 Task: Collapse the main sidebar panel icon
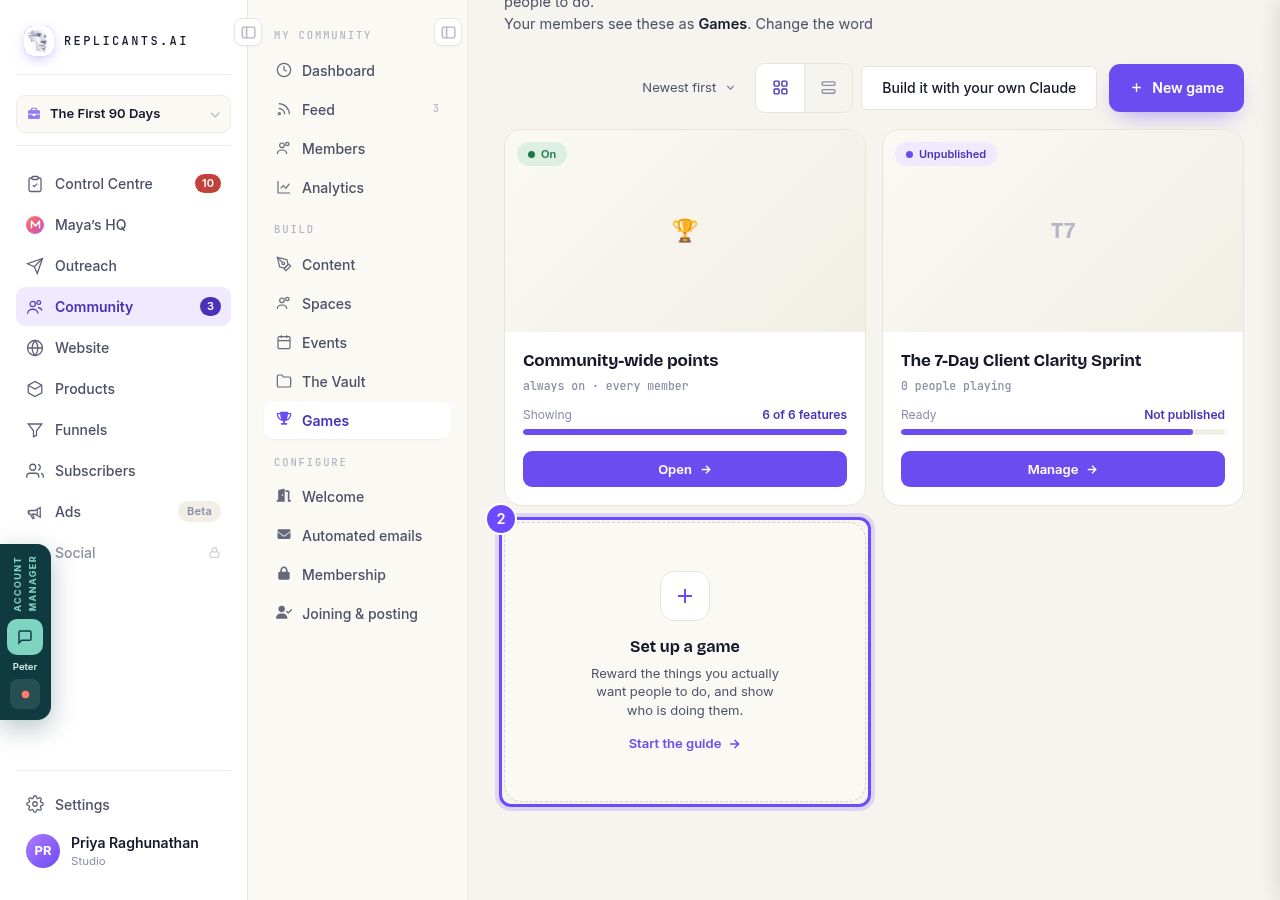tap(248, 32)
